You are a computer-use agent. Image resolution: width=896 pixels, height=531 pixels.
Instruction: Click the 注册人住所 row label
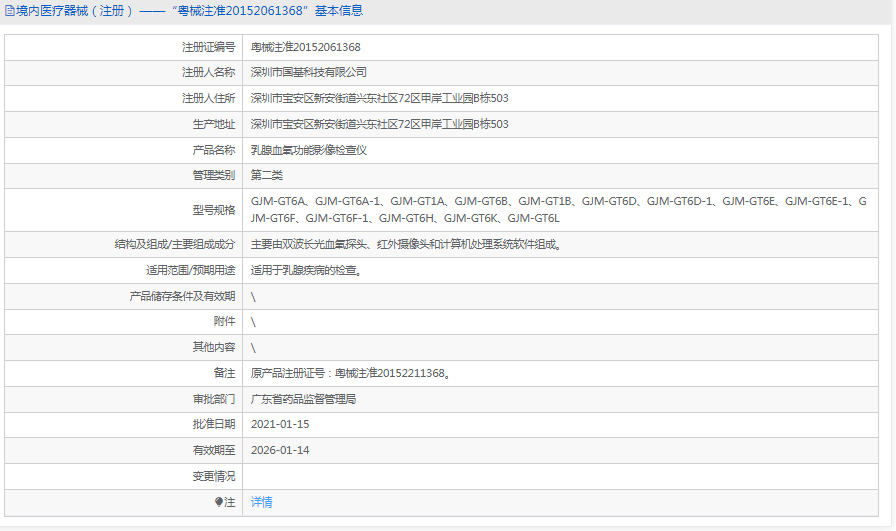tap(209, 98)
